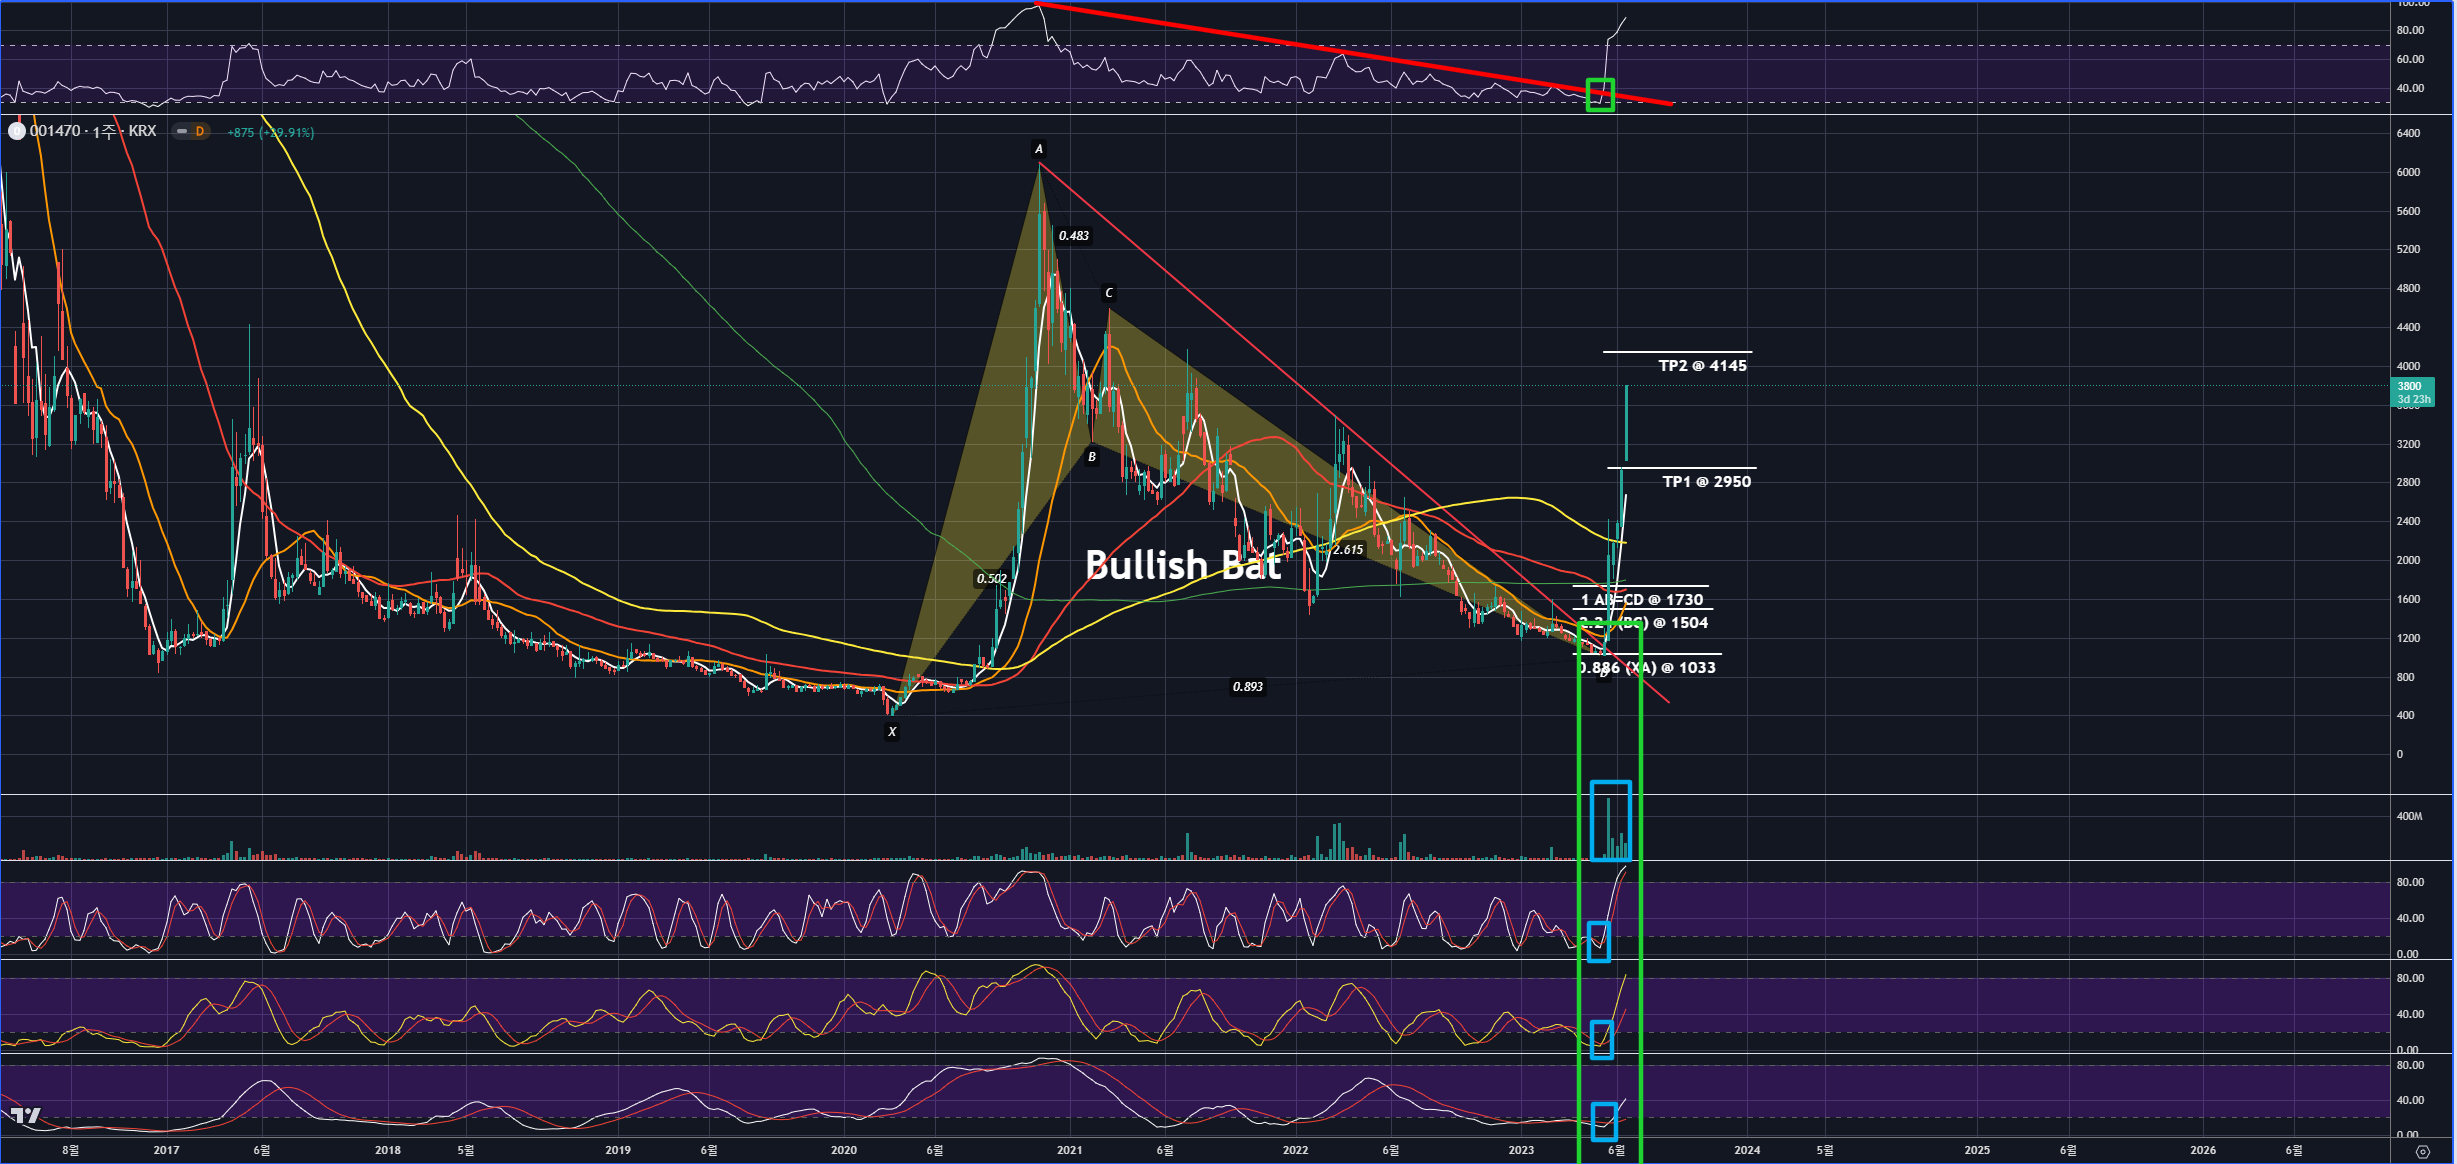Click the chart settings hexagon gear icon
This screenshot has width=2457, height=1164.
2422,1151
